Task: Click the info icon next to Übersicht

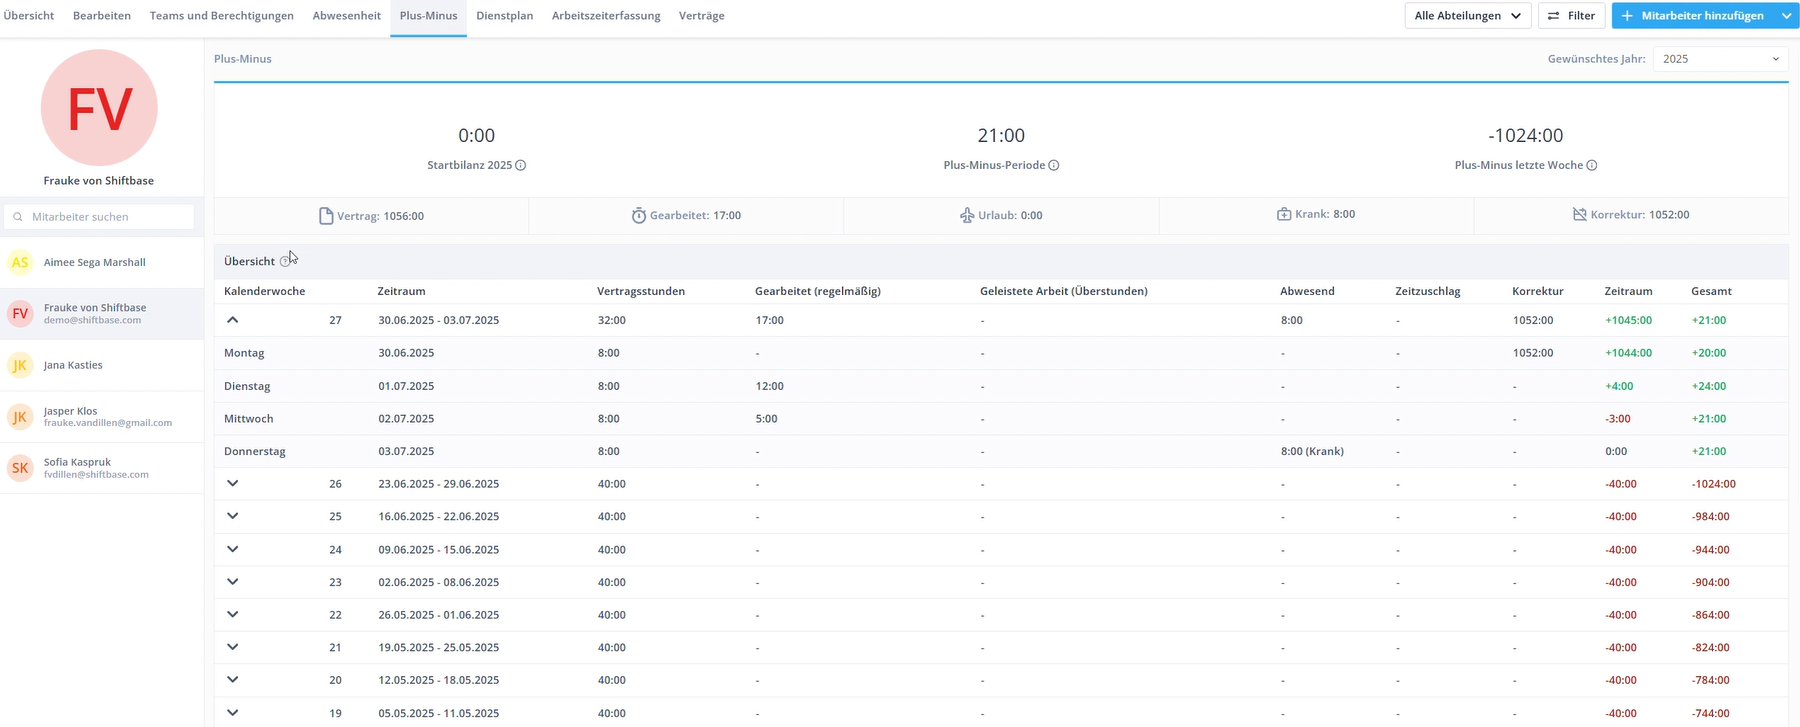Action: coord(285,261)
